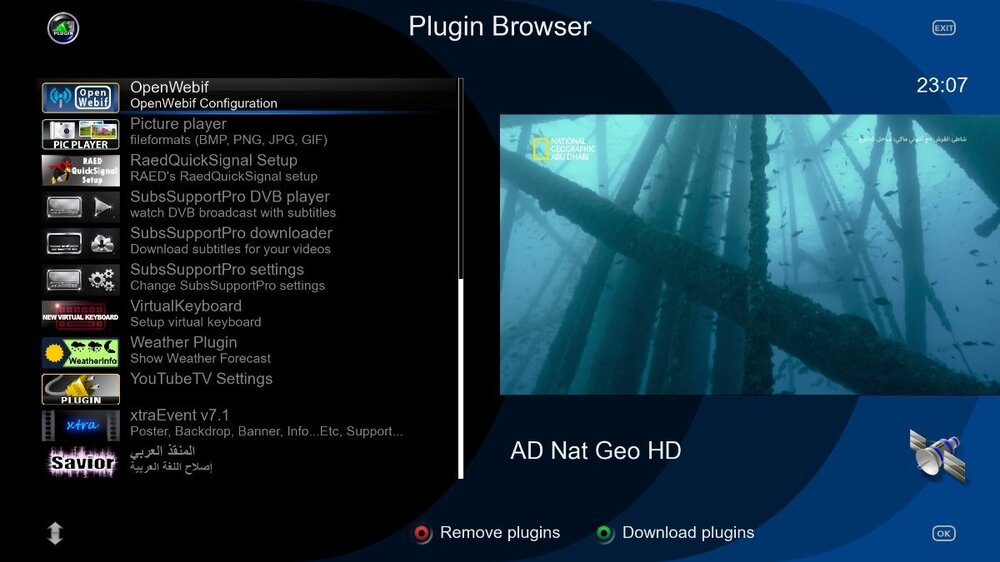Select OpenWebif Configuration description text

(203, 103)
